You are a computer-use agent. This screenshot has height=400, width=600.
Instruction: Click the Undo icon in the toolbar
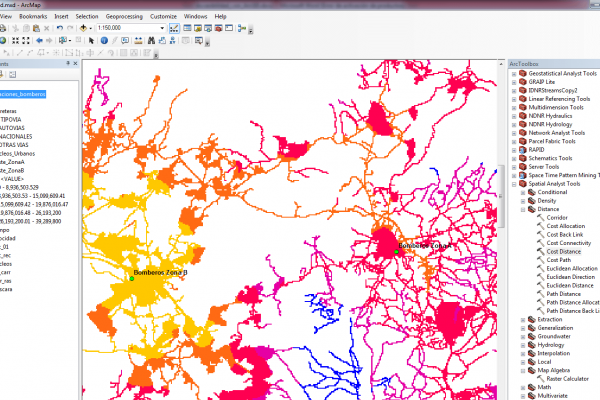pos(60,28)
